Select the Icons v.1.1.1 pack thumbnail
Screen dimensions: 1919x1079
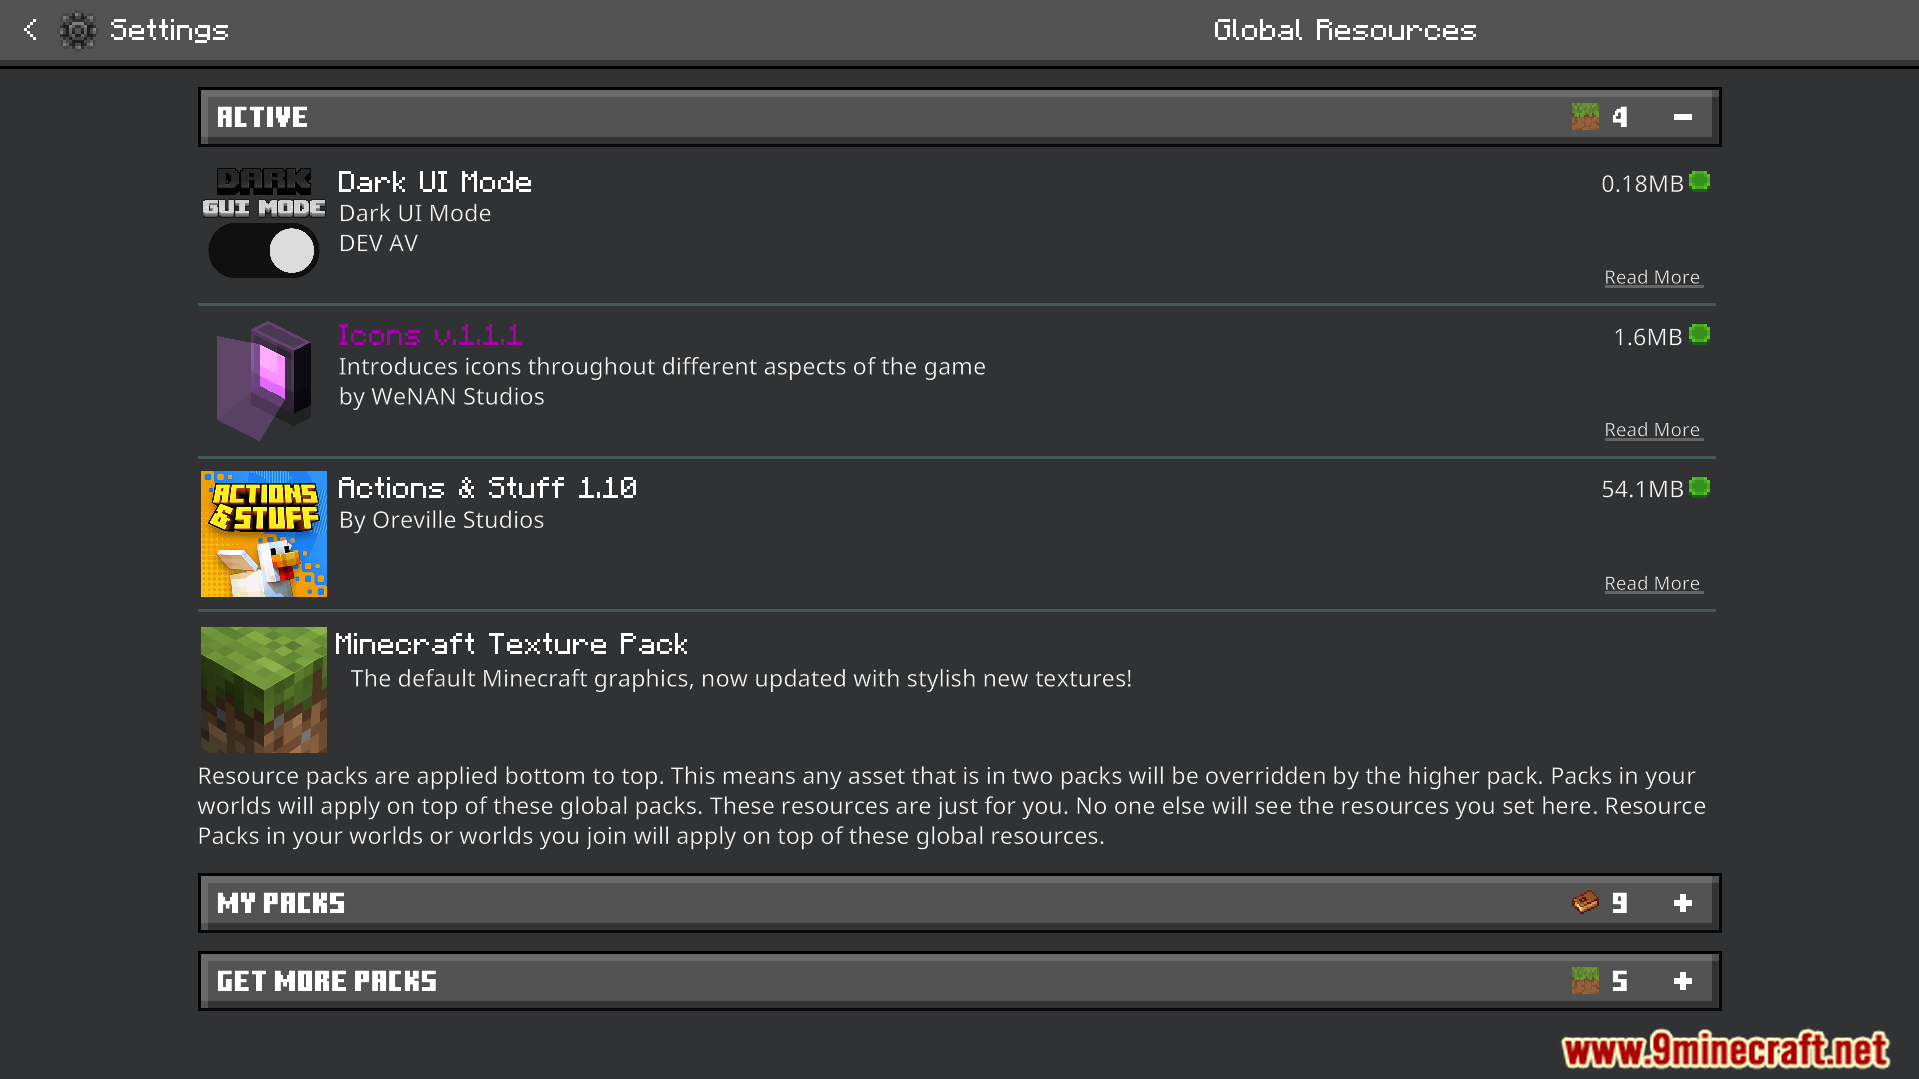[x=264, y=381]
